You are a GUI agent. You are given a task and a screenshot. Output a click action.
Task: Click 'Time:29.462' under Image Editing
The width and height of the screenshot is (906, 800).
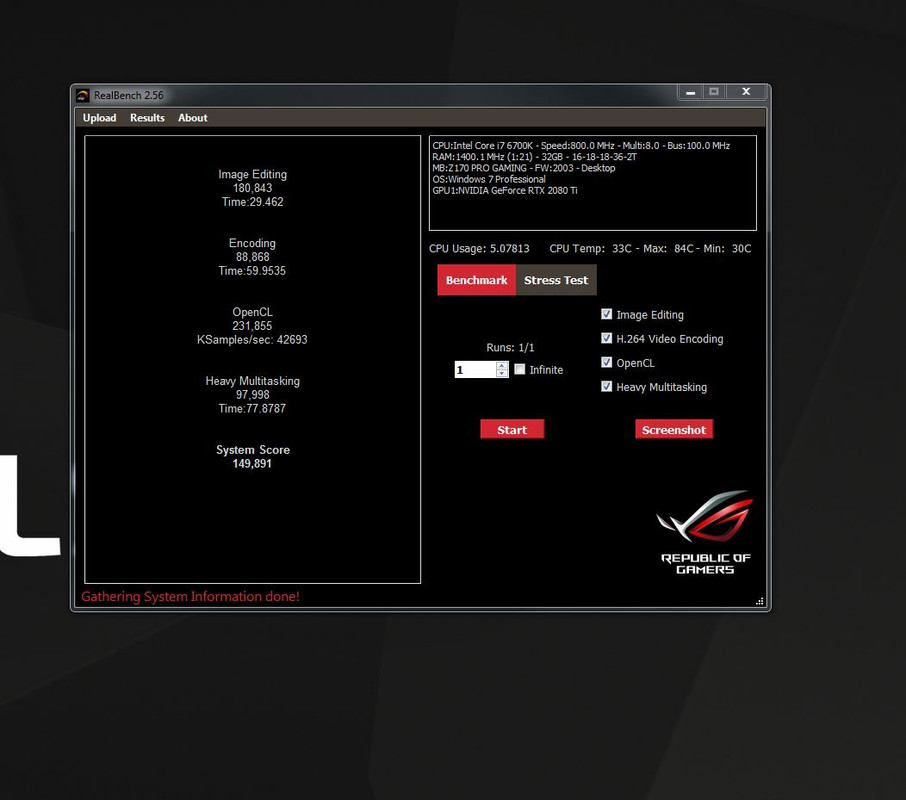(253, 202)
